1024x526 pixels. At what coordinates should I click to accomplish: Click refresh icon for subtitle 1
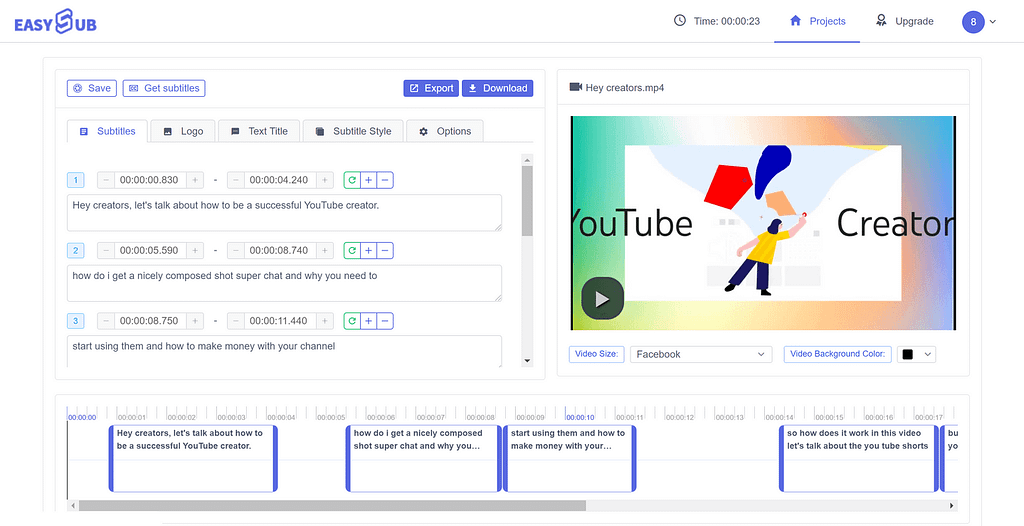352,180
